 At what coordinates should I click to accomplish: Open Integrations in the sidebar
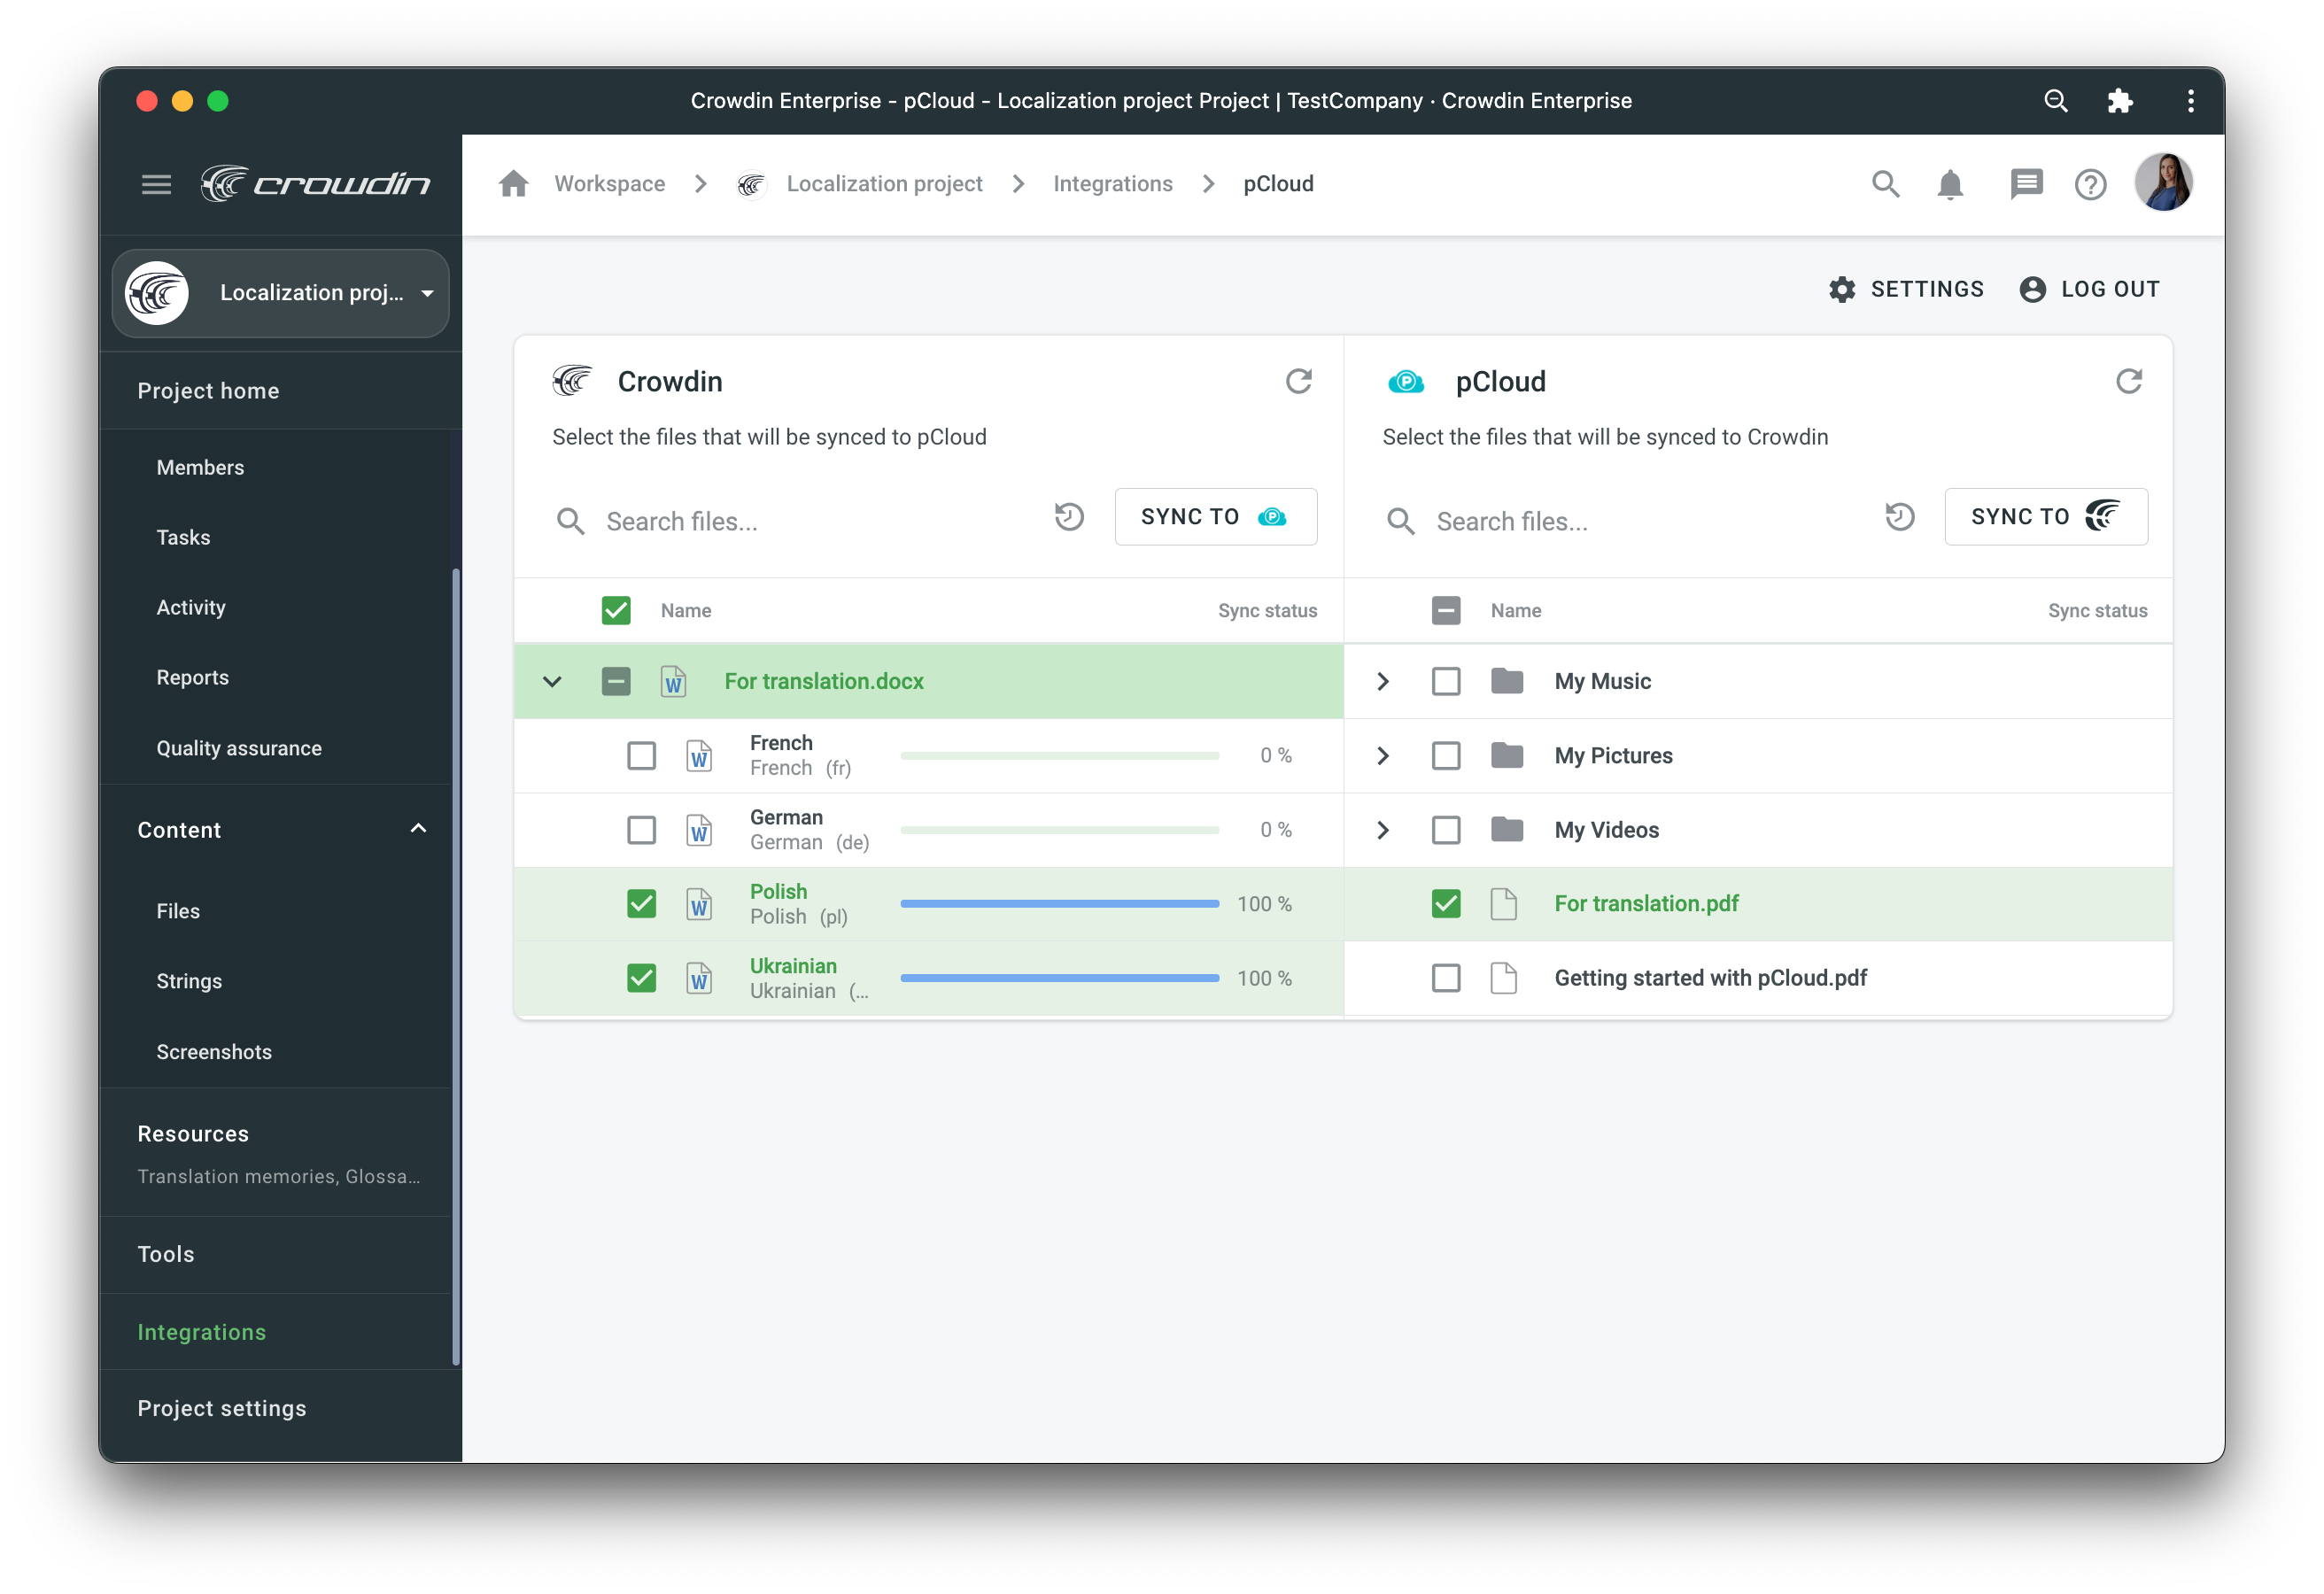coord(201,1333)
